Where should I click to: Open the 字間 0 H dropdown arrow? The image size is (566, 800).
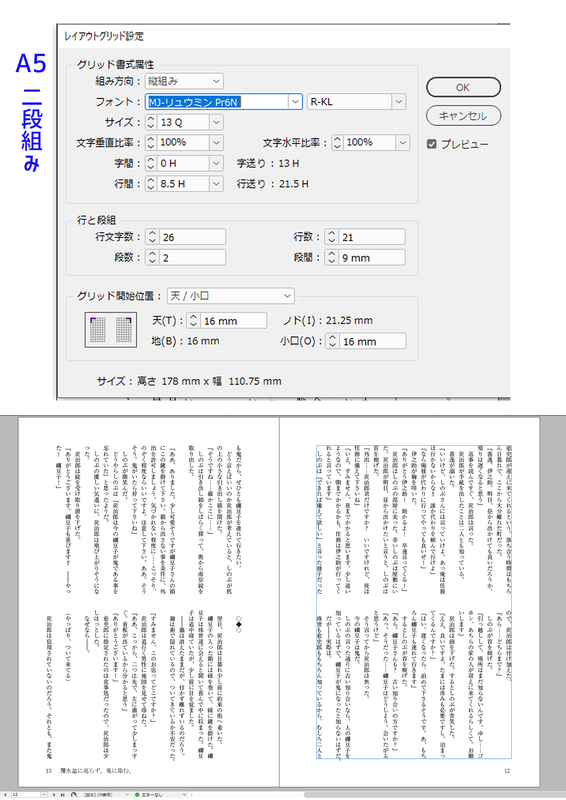coord(216,163)
